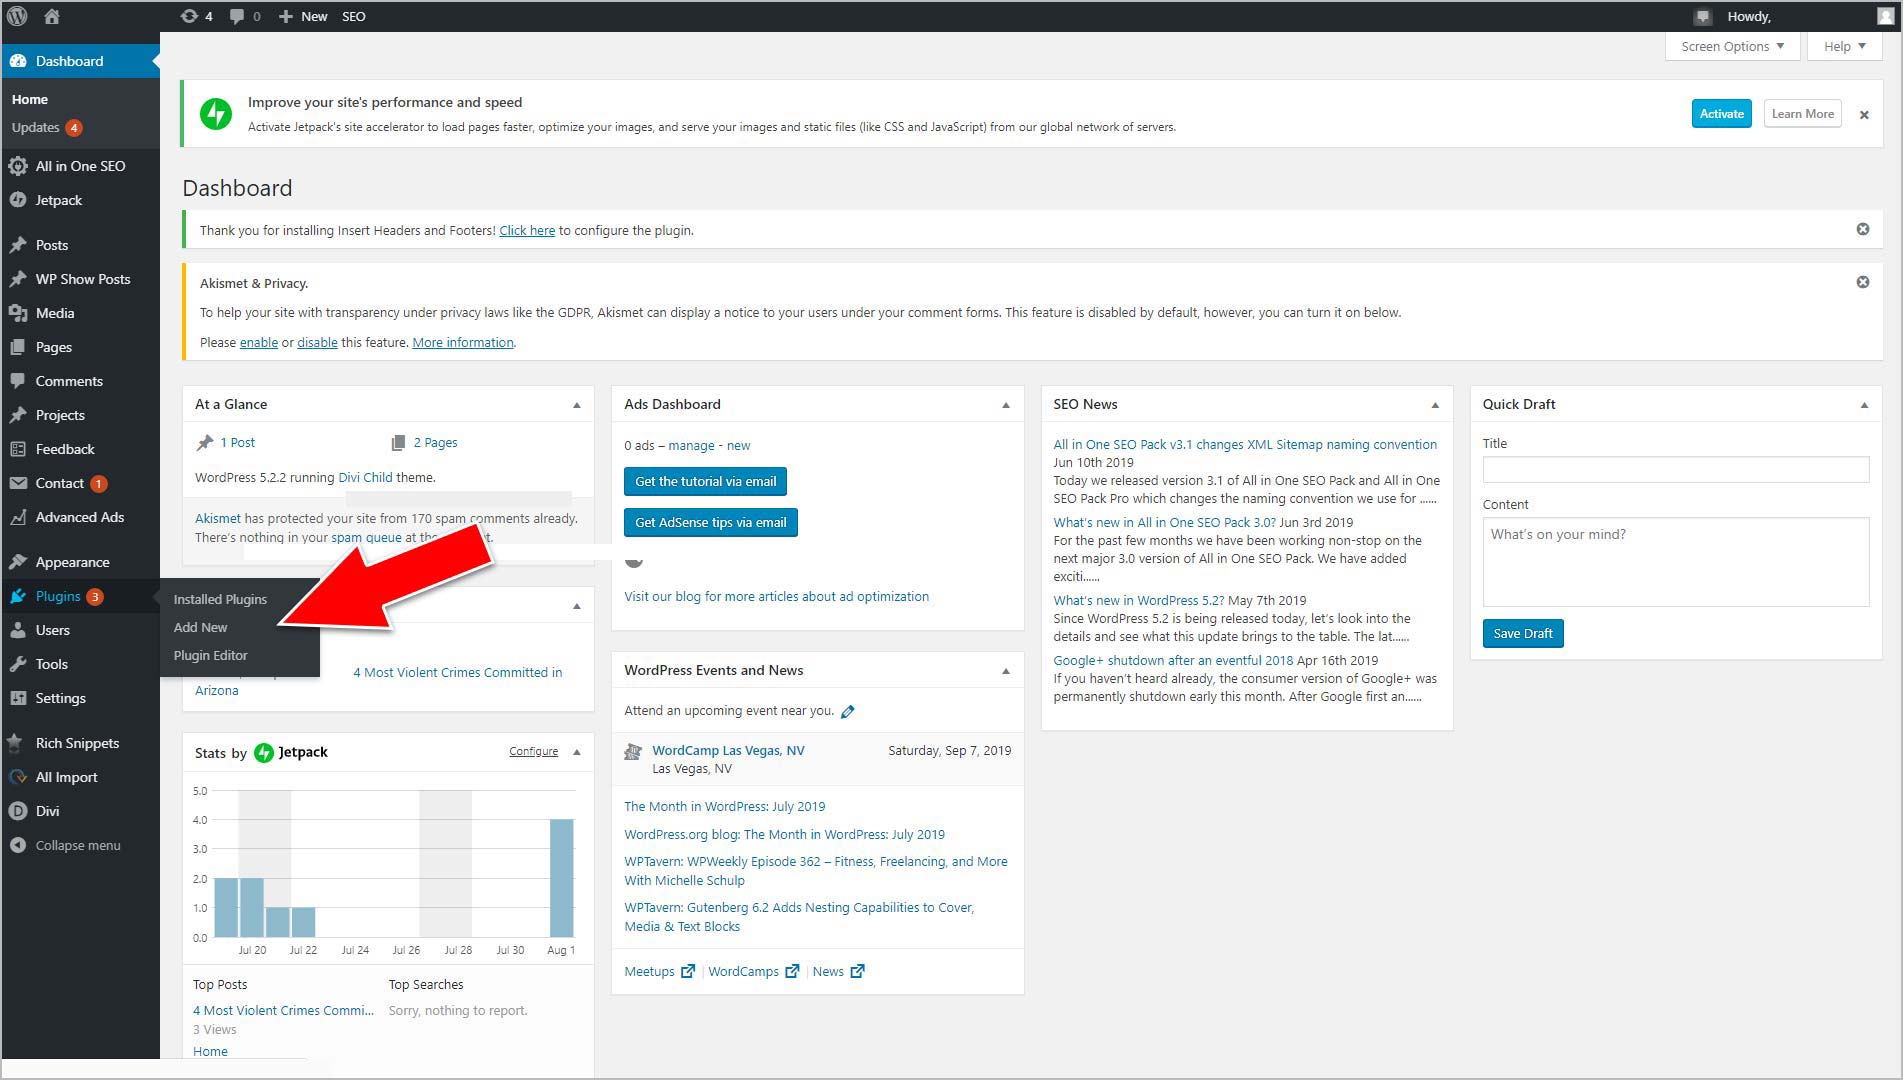Click the 1 Post link in At a Glance
The height and width of the screenshot is (1080, 1903).
pyautogui.click(x=237, y=442)
